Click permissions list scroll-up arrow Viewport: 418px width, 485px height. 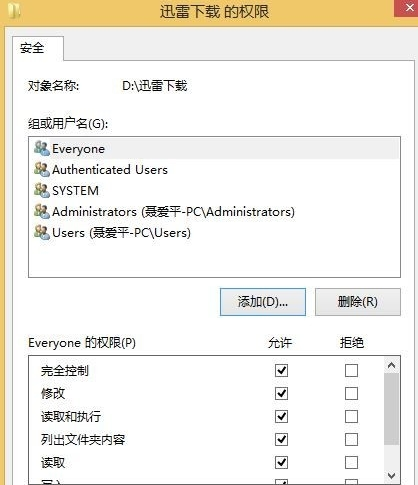click(x=391, y=365)
